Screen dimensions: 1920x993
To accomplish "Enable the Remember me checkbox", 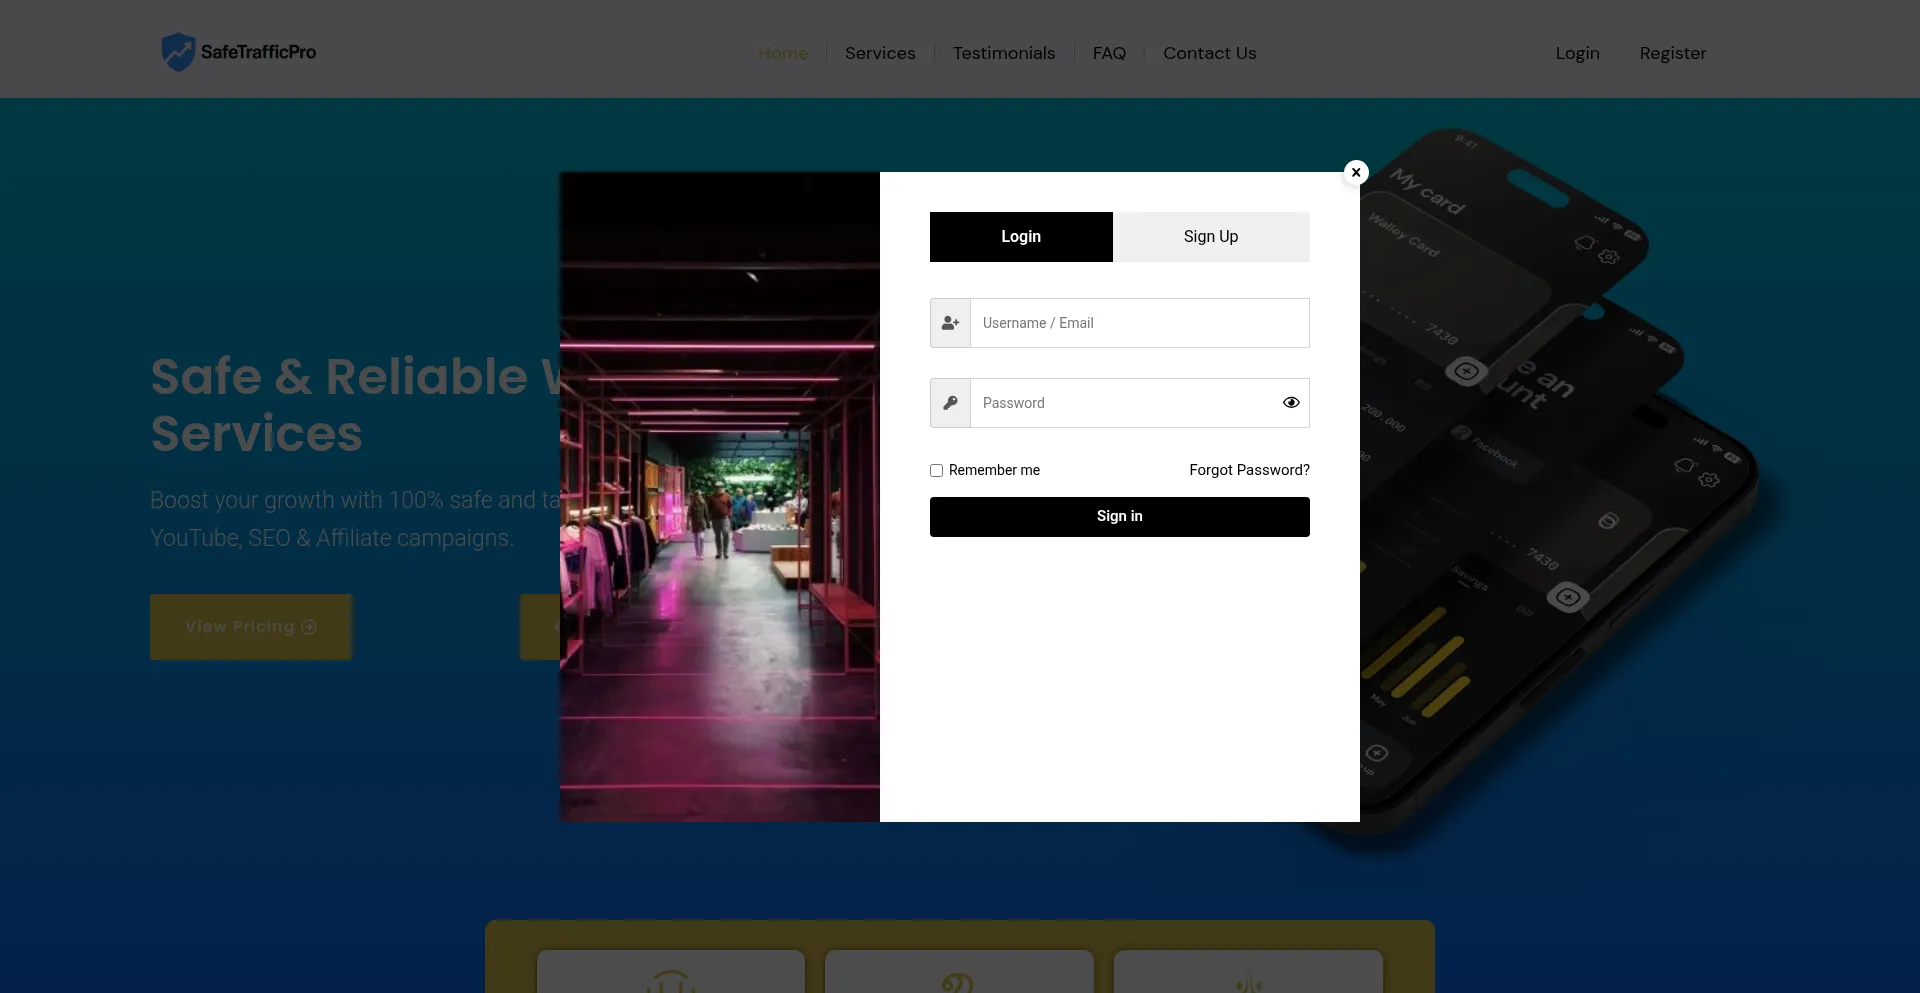I will click(x=936, y=470).
